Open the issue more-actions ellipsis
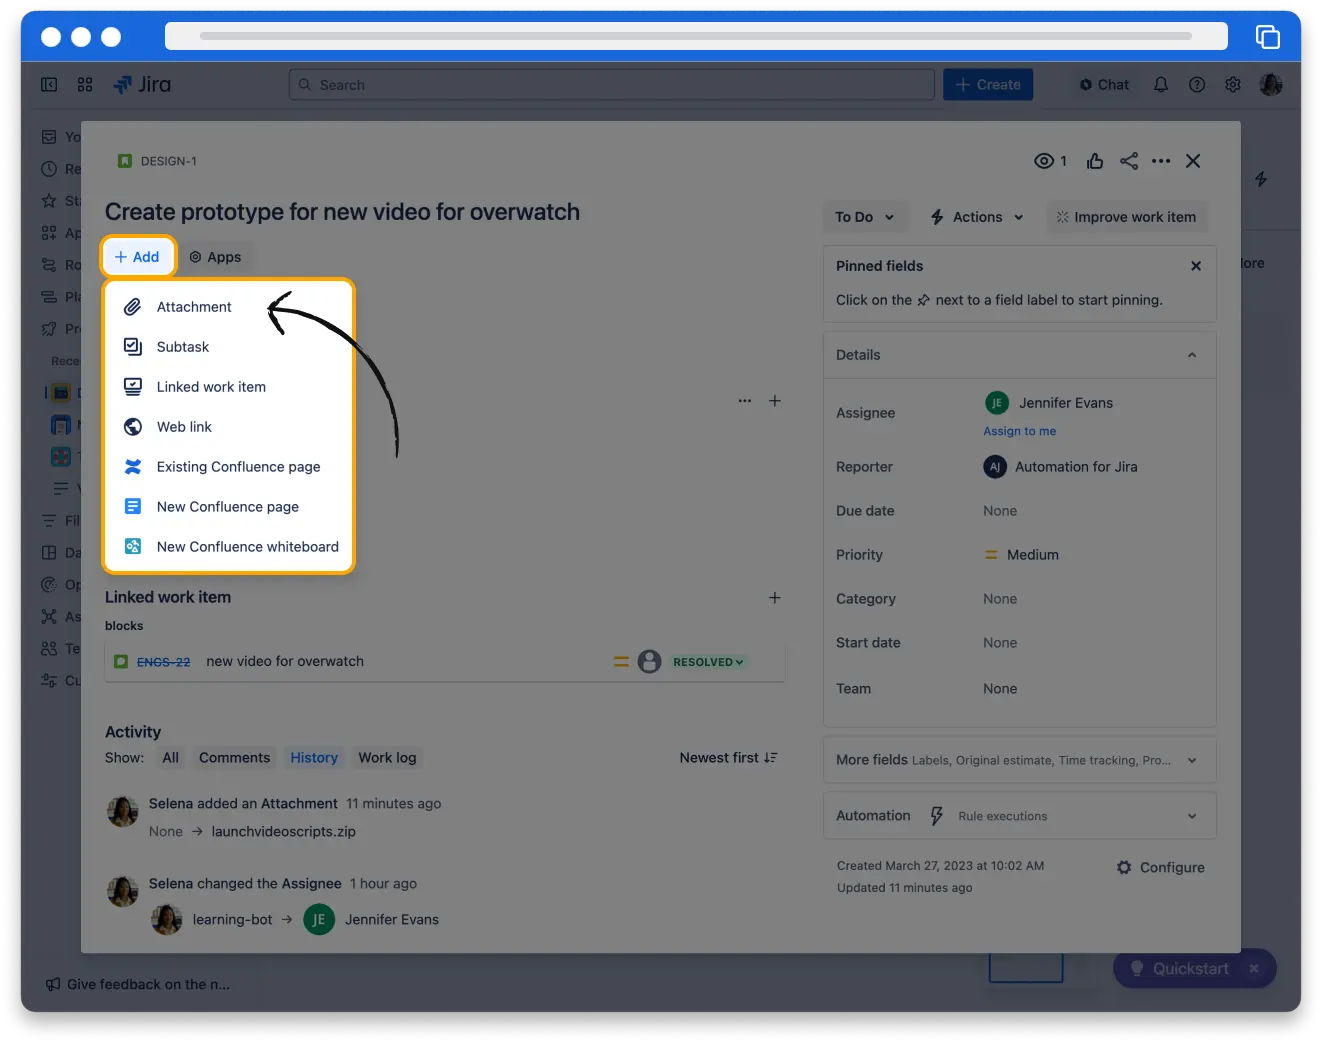The image size is (1322, 1043). coord(1161,161)
